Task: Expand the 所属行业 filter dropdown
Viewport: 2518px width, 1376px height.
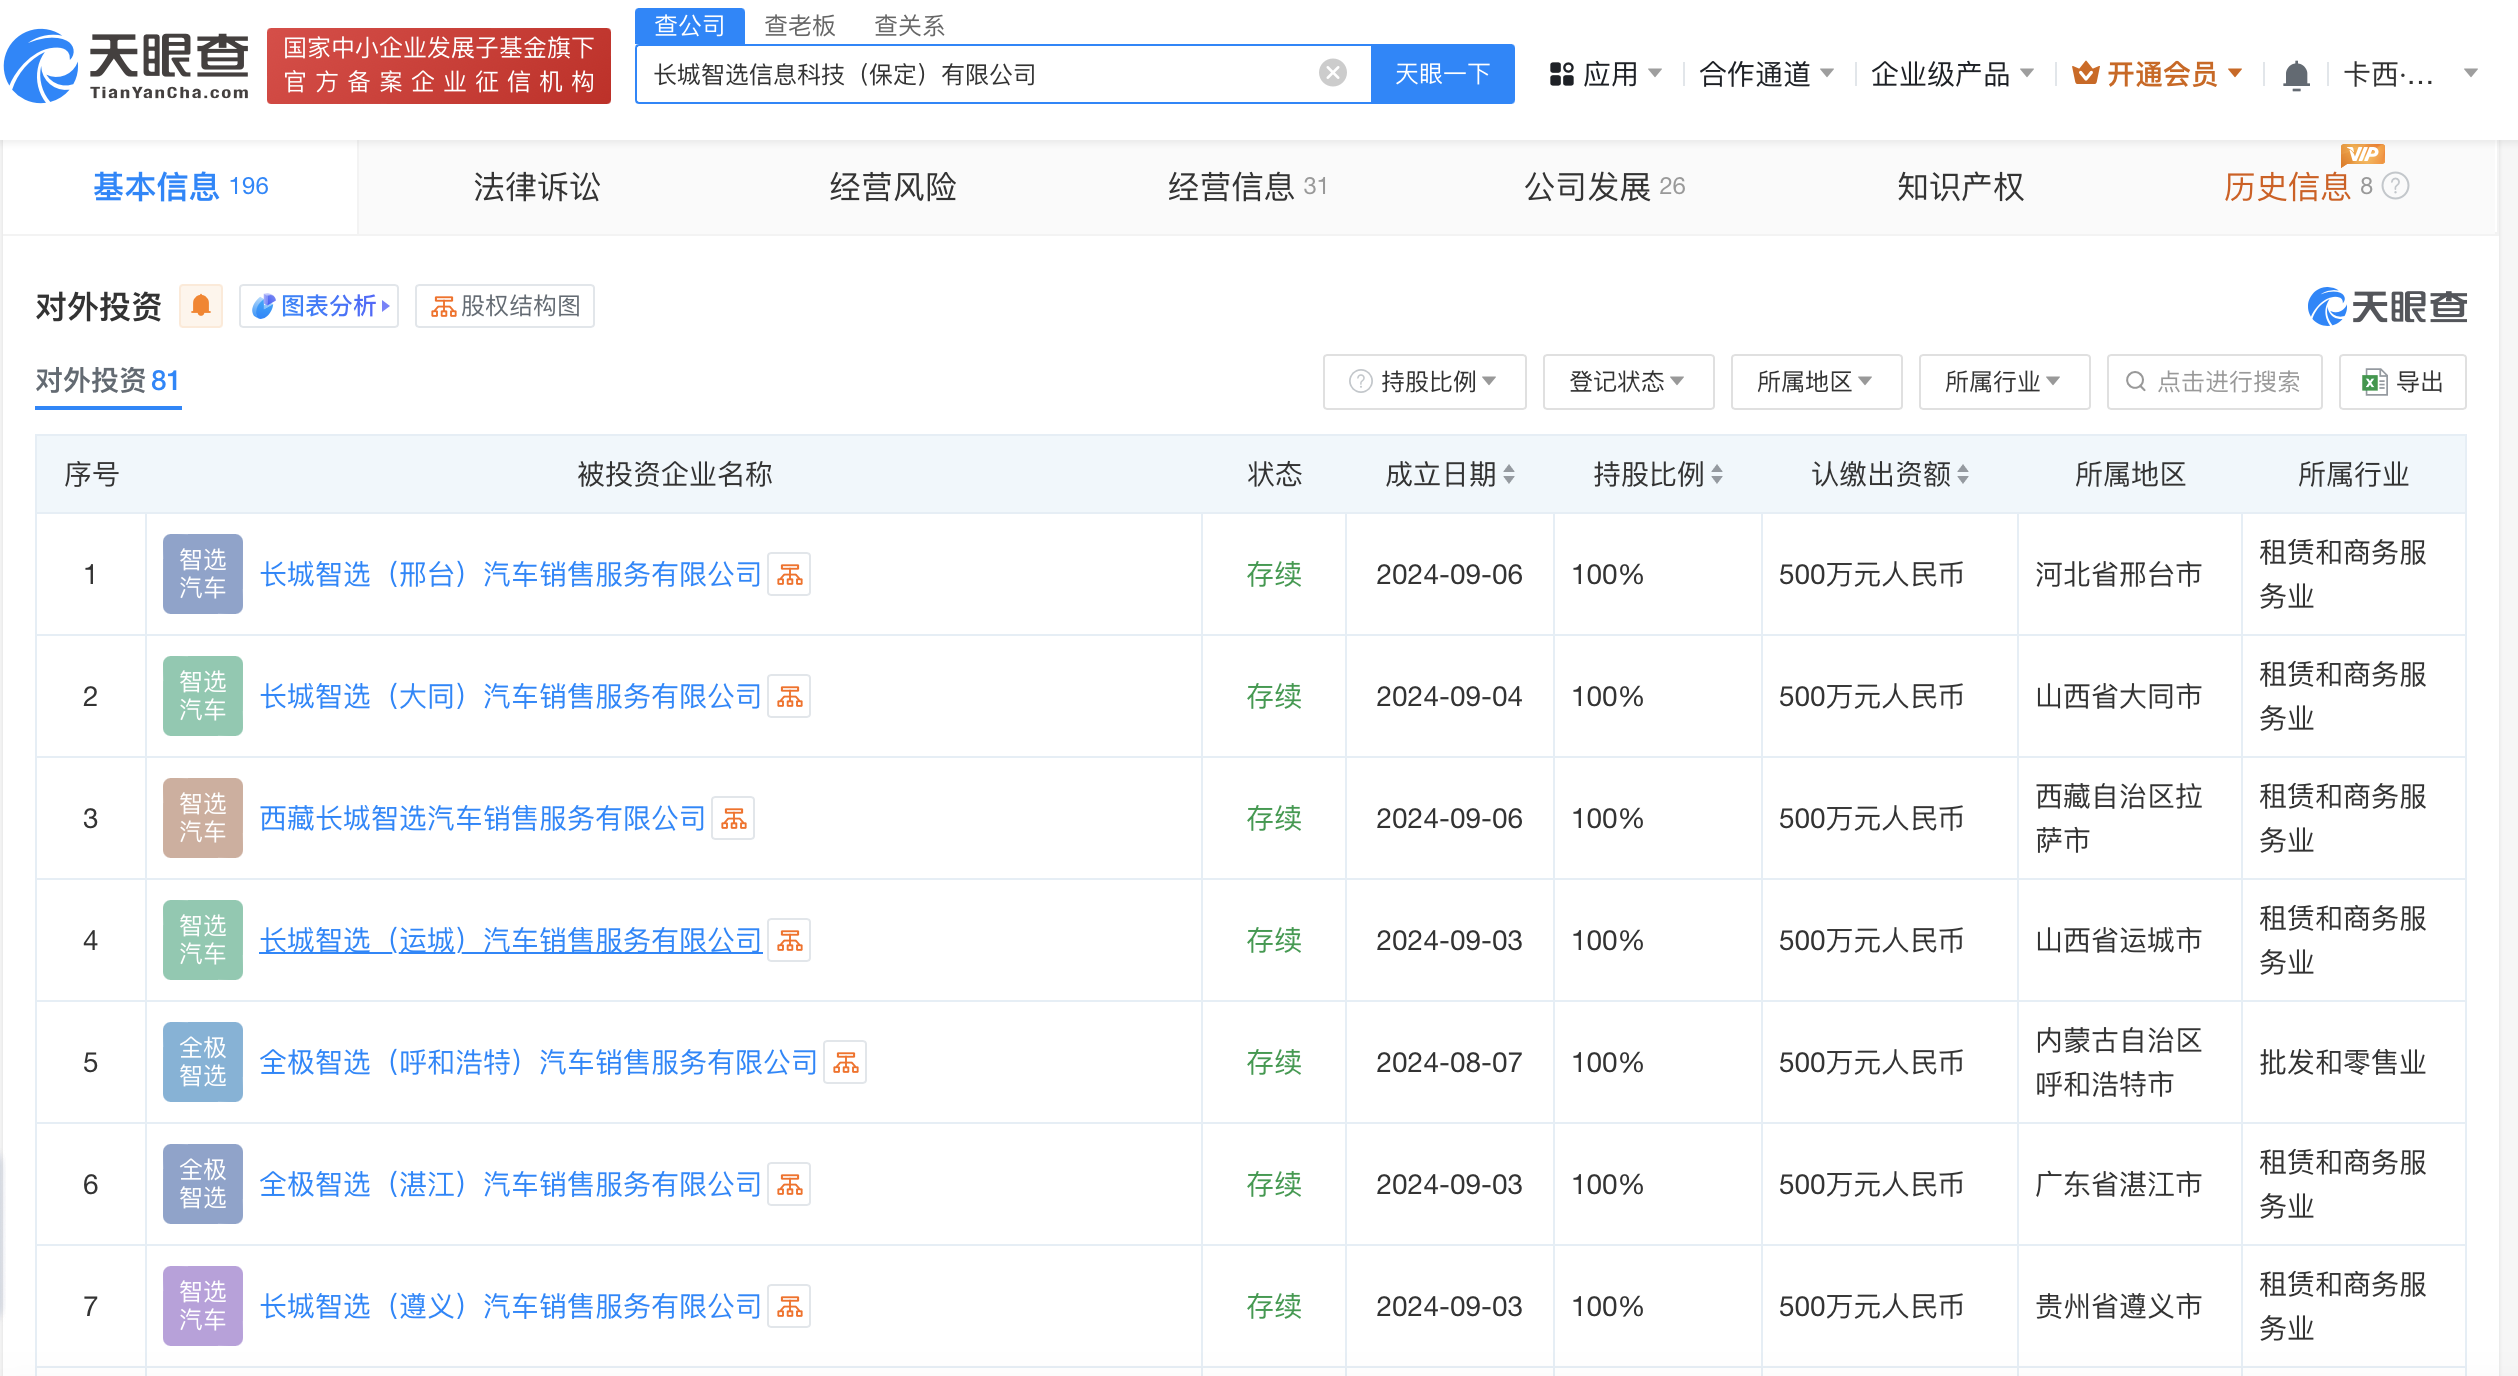Action: [2003, 382]
